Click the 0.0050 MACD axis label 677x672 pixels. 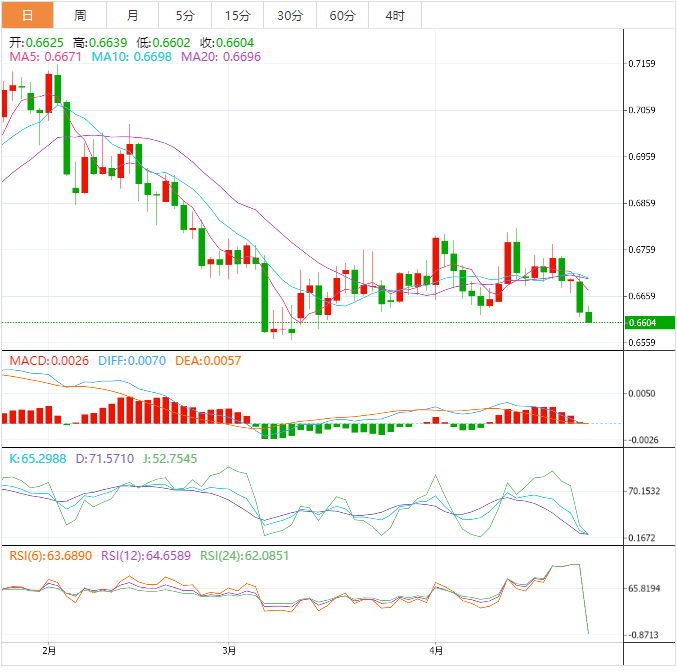[x=642, y=394]
